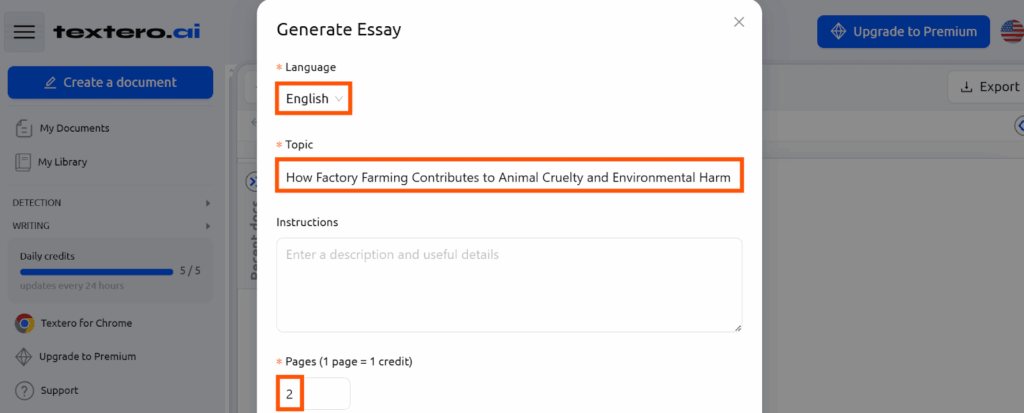Click the Chrome icon for Textero extension
1024x413 pixels.
tap(24, 323)
